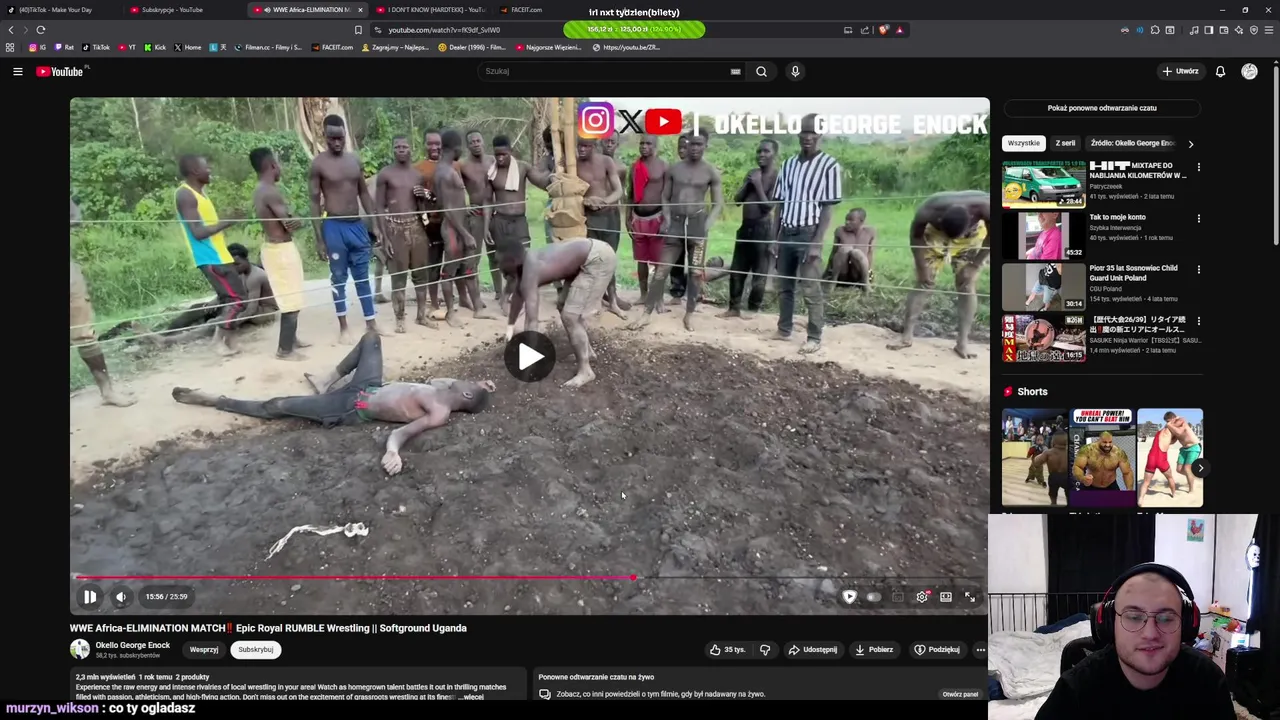Open player settings gear
The height and width of the screenshot is (720, 1280).
922,597
